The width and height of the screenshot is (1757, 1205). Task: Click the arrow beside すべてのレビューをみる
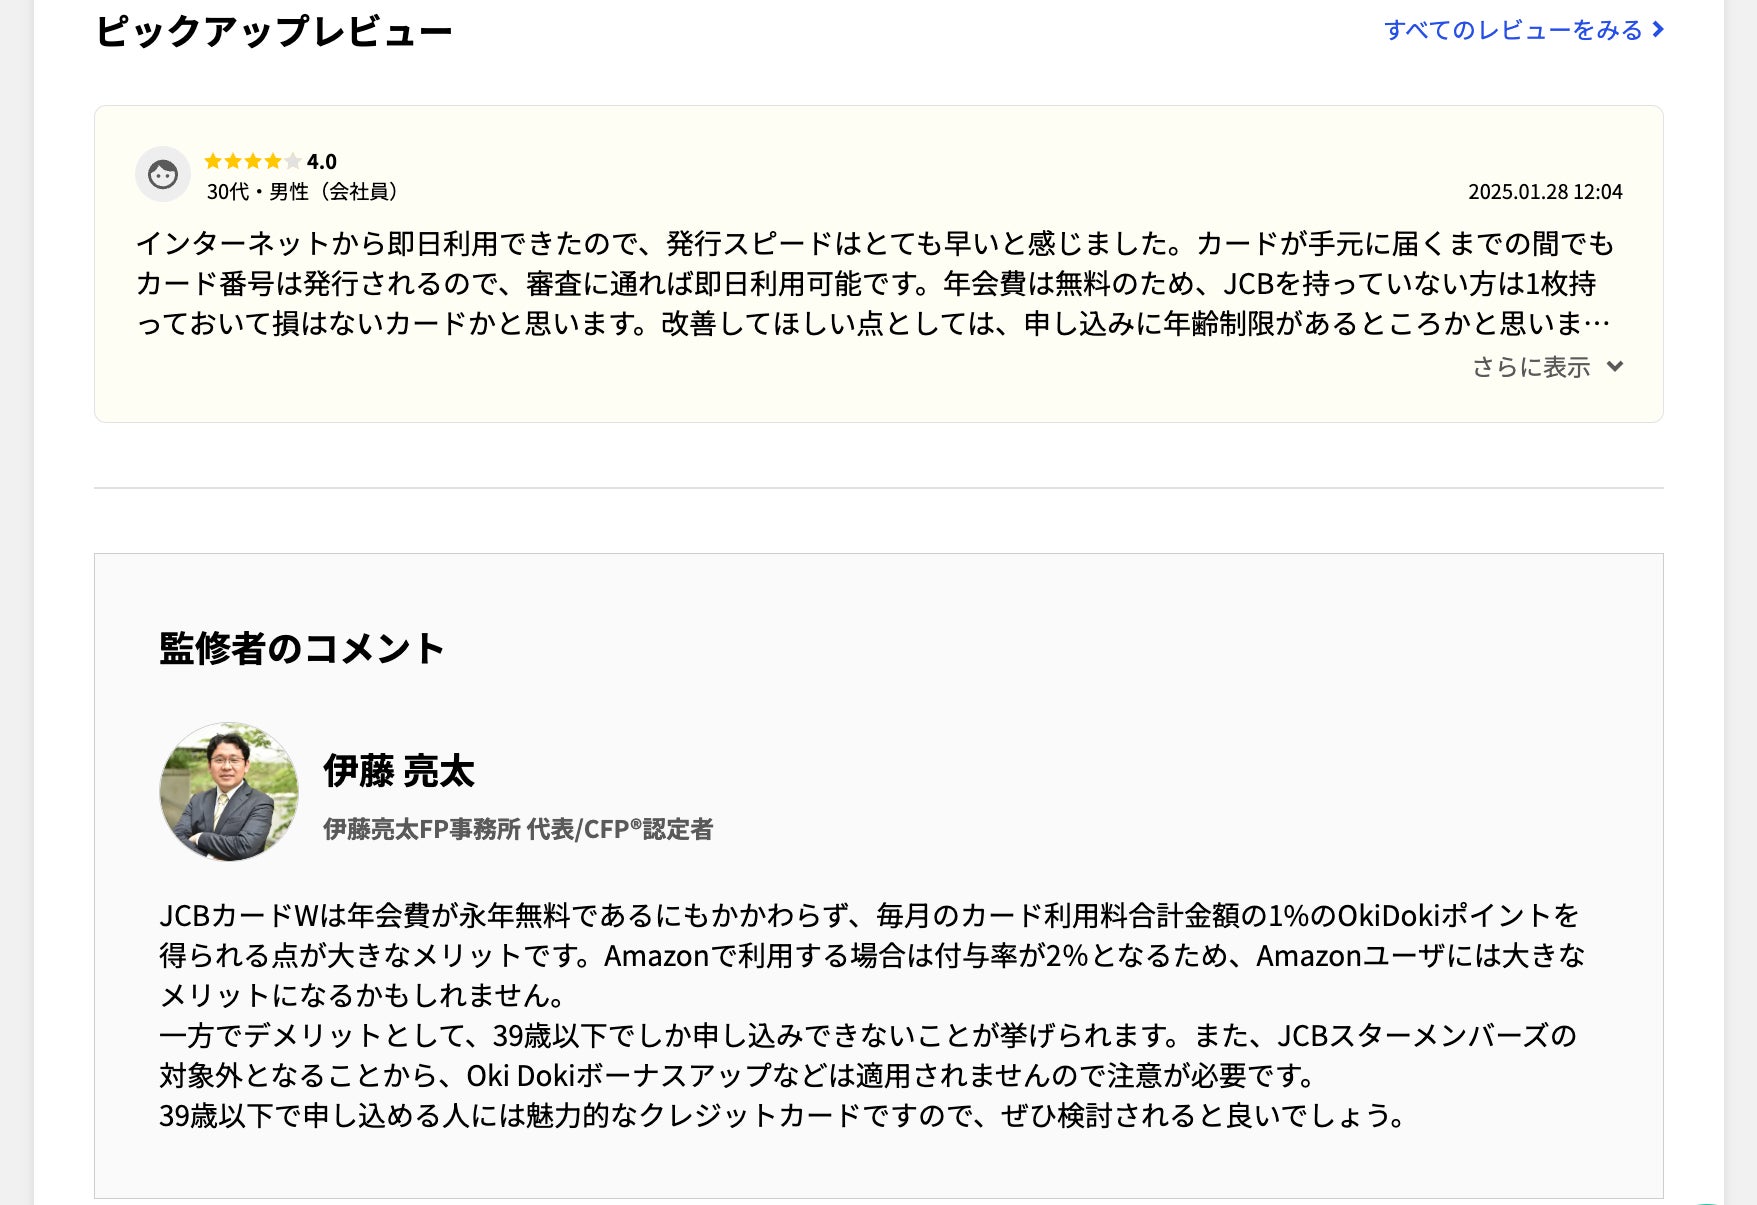coord(1658,30)
